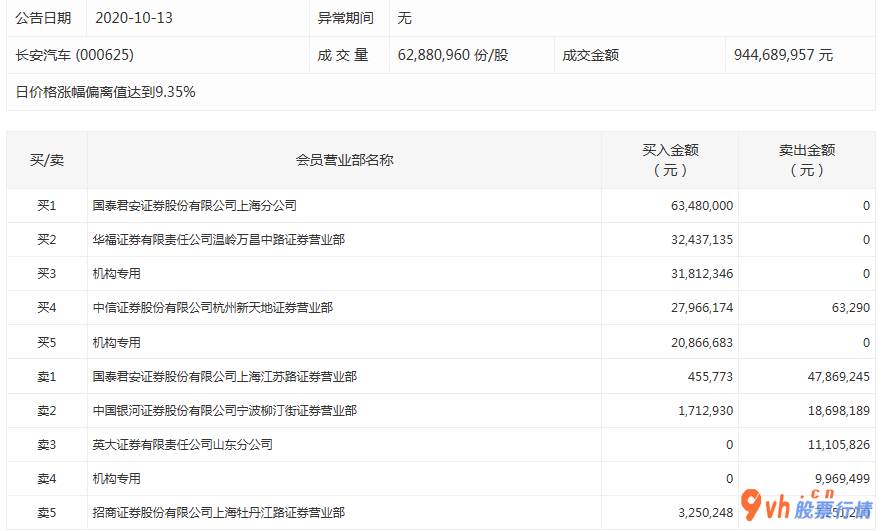This screenshot has width=883, height=531.
Task: Select the 买3 row label
Action: 47,274
